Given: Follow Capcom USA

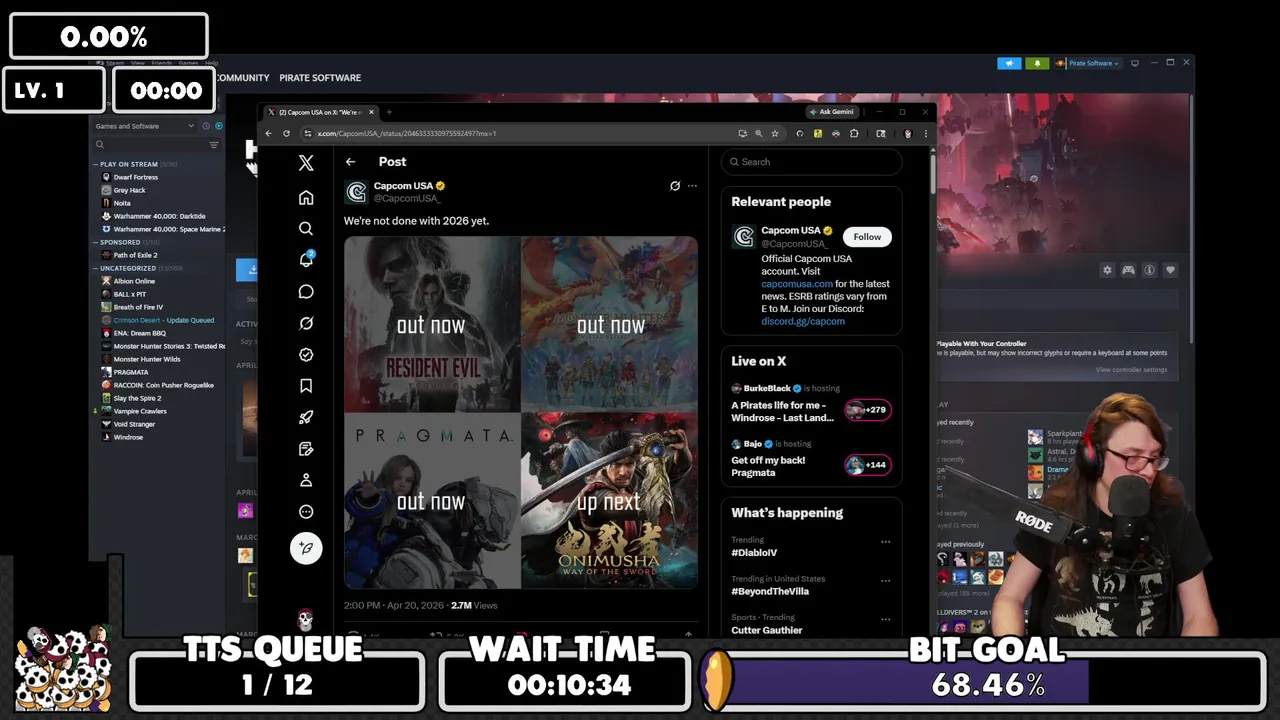Looking at the screenshot, I should click(x=867, y=237).
